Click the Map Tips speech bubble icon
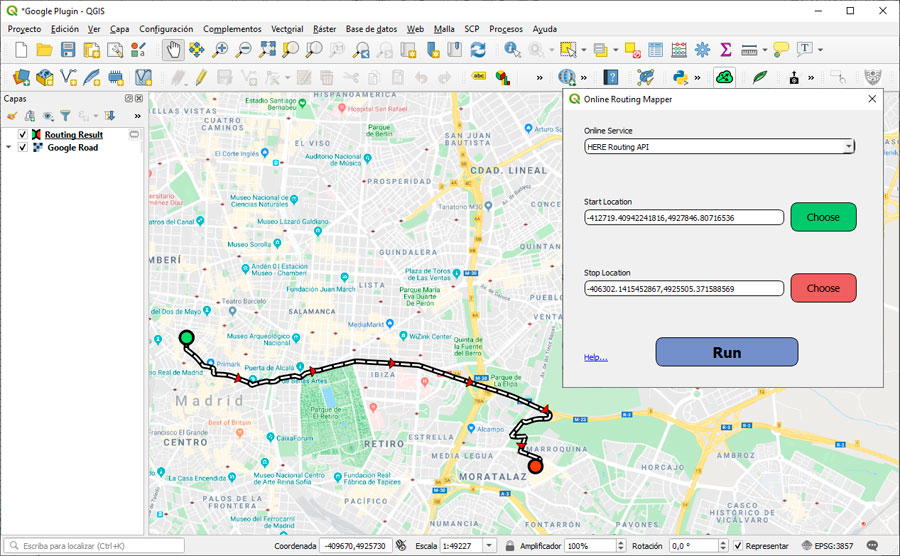This screenshot has height=556, width=900. [x=781, y=50]
